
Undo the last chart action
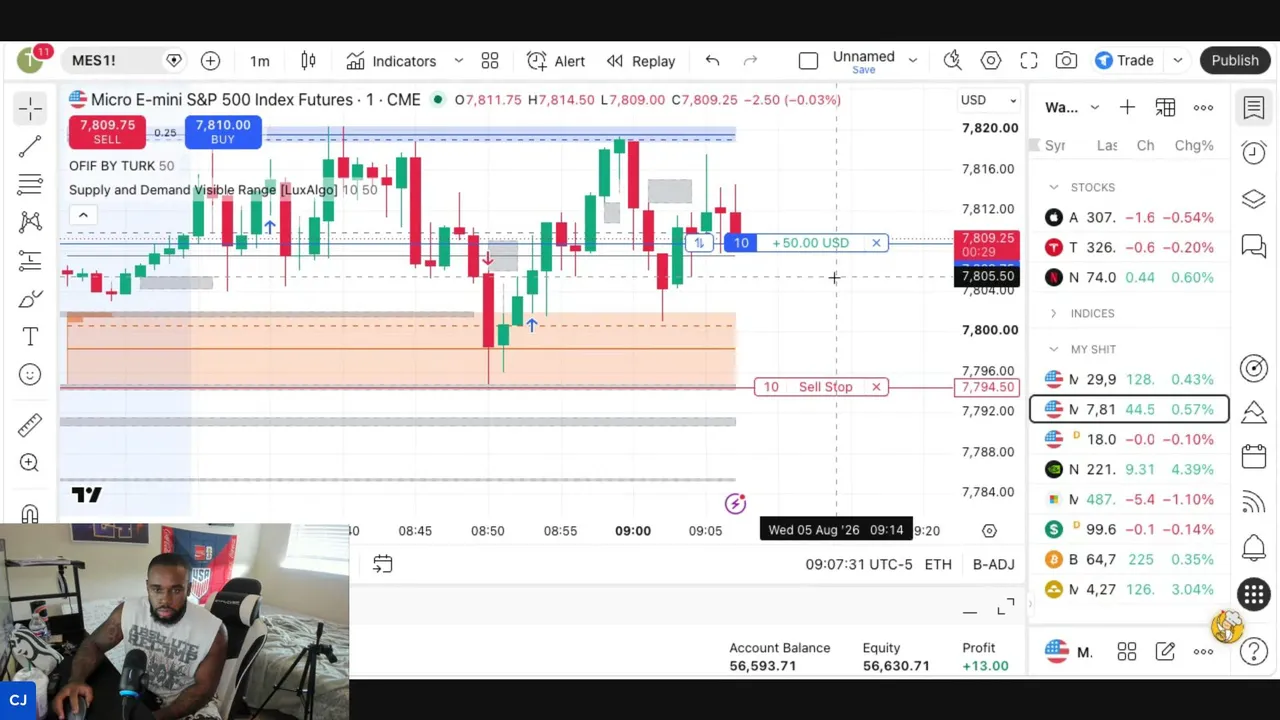click(x=712, y=61)
